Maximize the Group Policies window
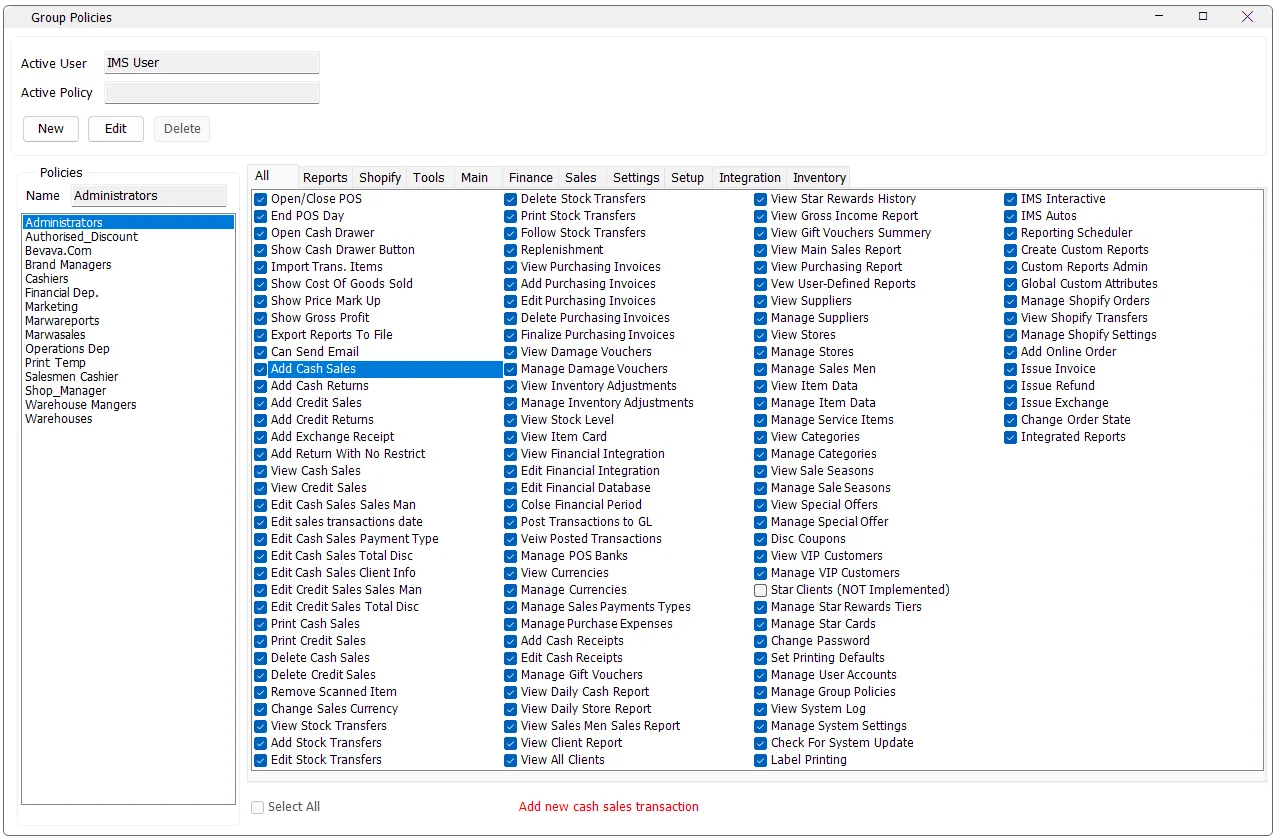The image size is (1274, 838). click(x=1203, y=16)
